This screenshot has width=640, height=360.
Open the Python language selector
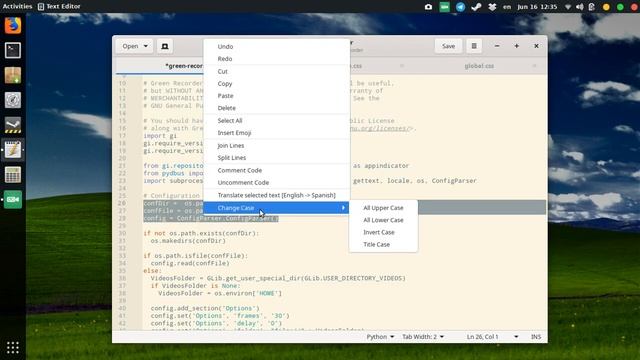(380, 337)
